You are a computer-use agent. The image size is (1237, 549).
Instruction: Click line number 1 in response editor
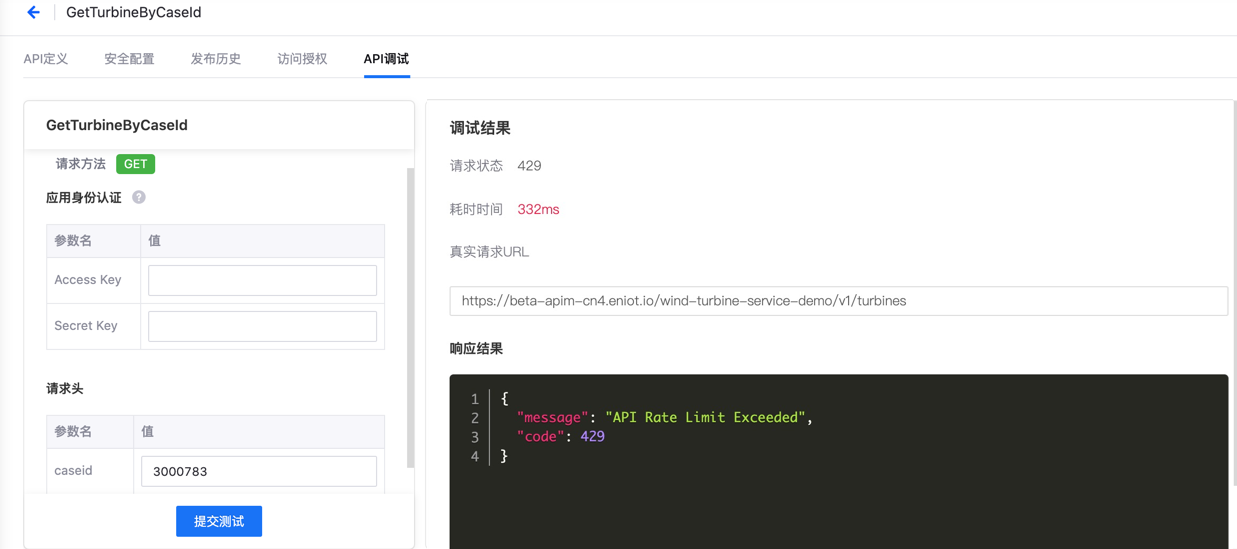pyautogui.click(x=474, y=398)
